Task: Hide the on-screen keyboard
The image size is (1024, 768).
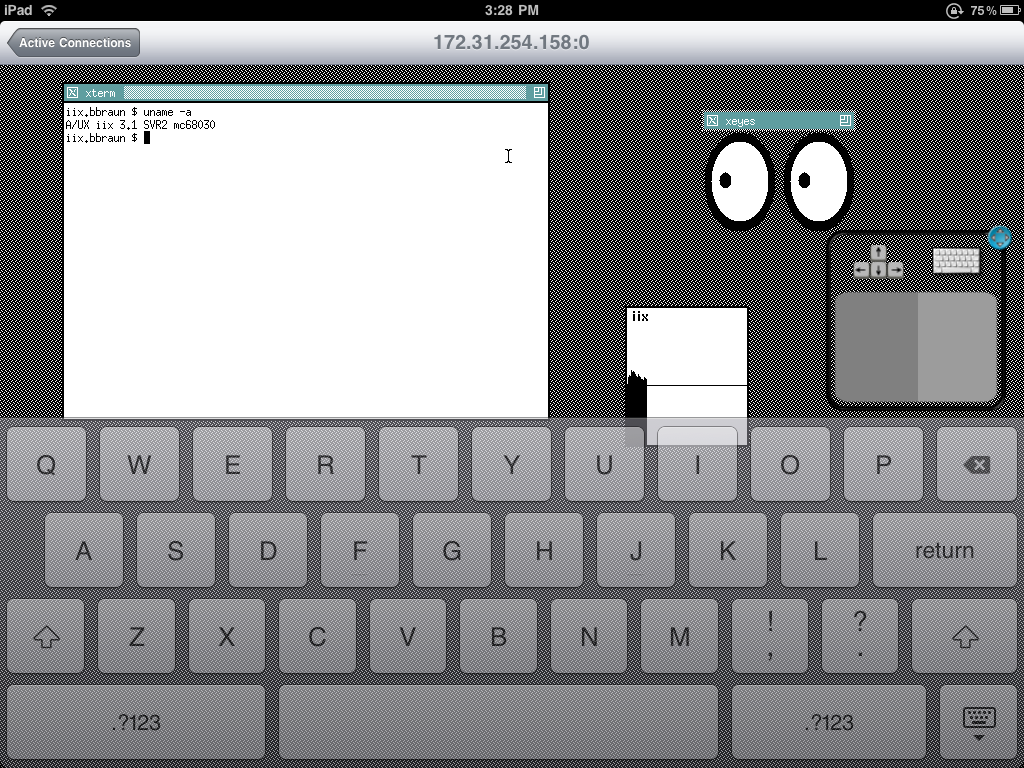Action: 978,722
